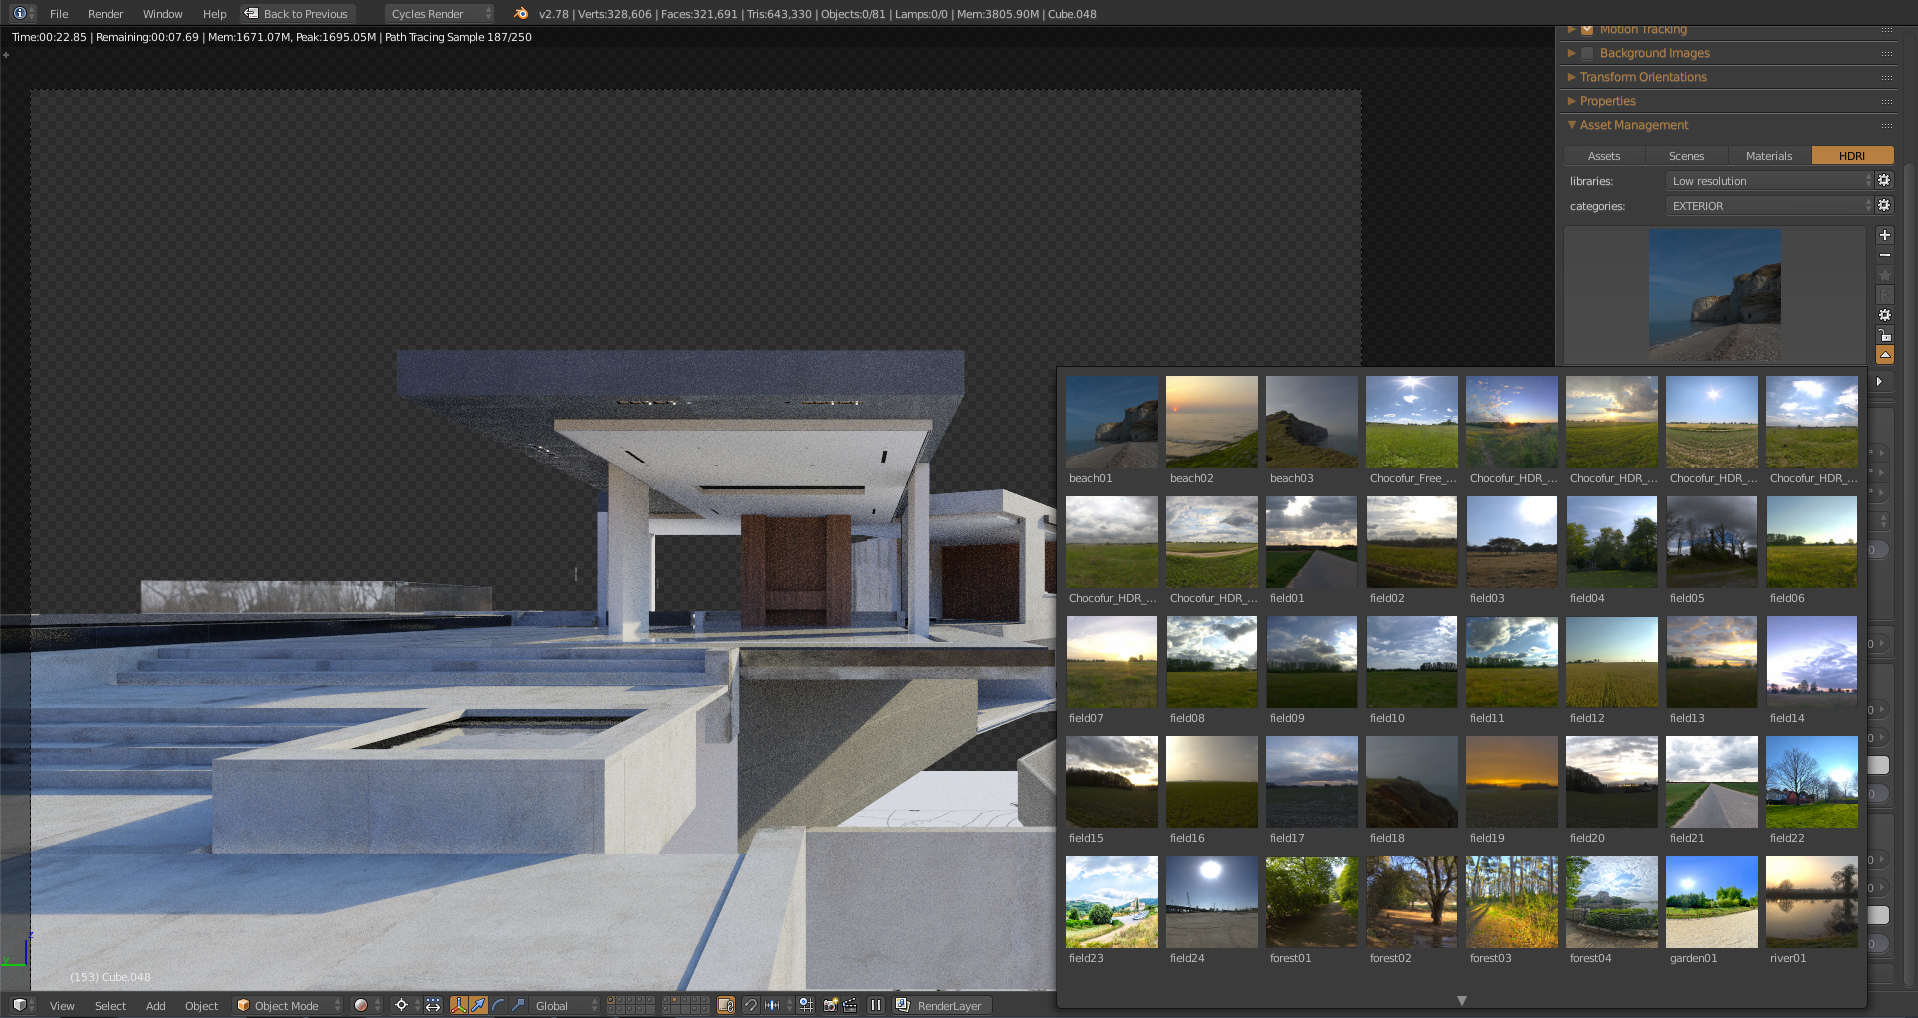The image size is (1918, 1018).
Task: Open the Window menu
Action: tap(162, 14)
